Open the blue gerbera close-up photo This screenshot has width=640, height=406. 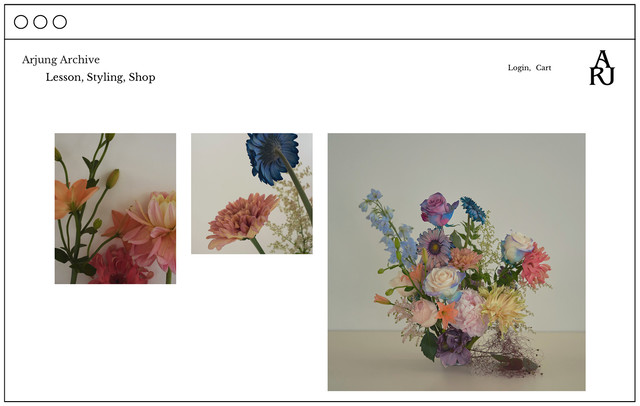252,193
